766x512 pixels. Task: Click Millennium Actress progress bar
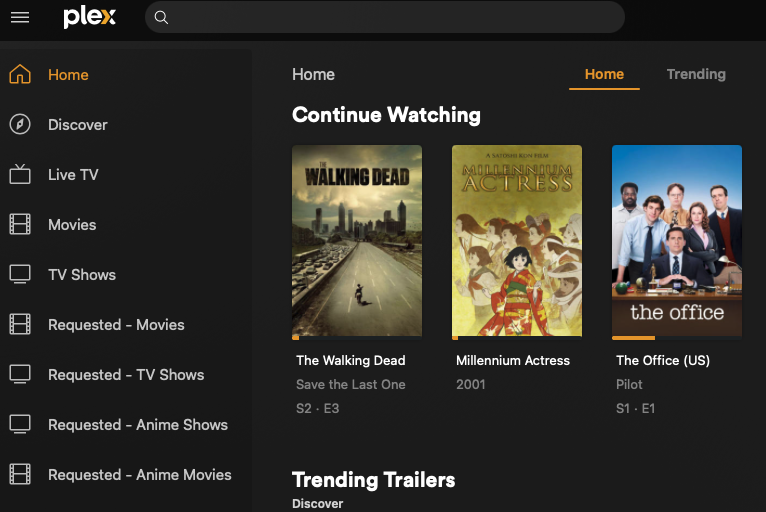pyautogui.click(x=517, y=338)
